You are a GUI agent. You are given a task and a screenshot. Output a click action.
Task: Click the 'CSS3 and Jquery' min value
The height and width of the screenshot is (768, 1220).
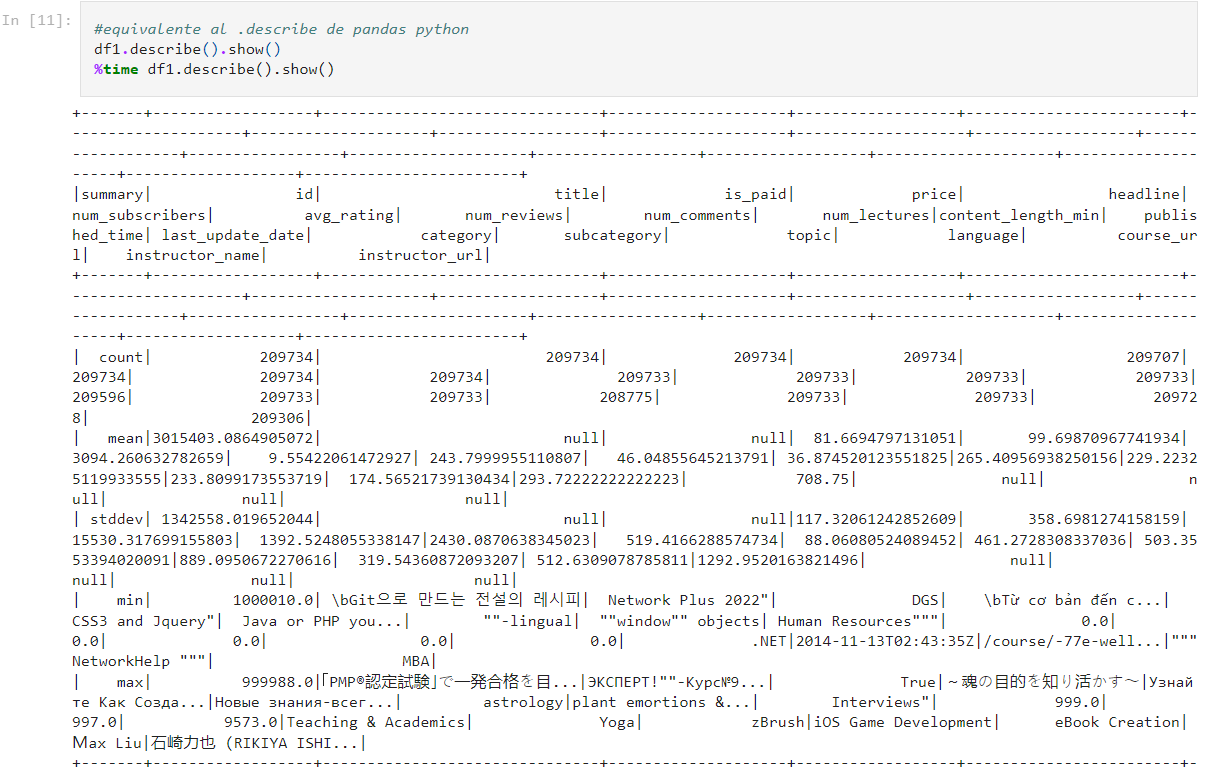tap(143, 620)
